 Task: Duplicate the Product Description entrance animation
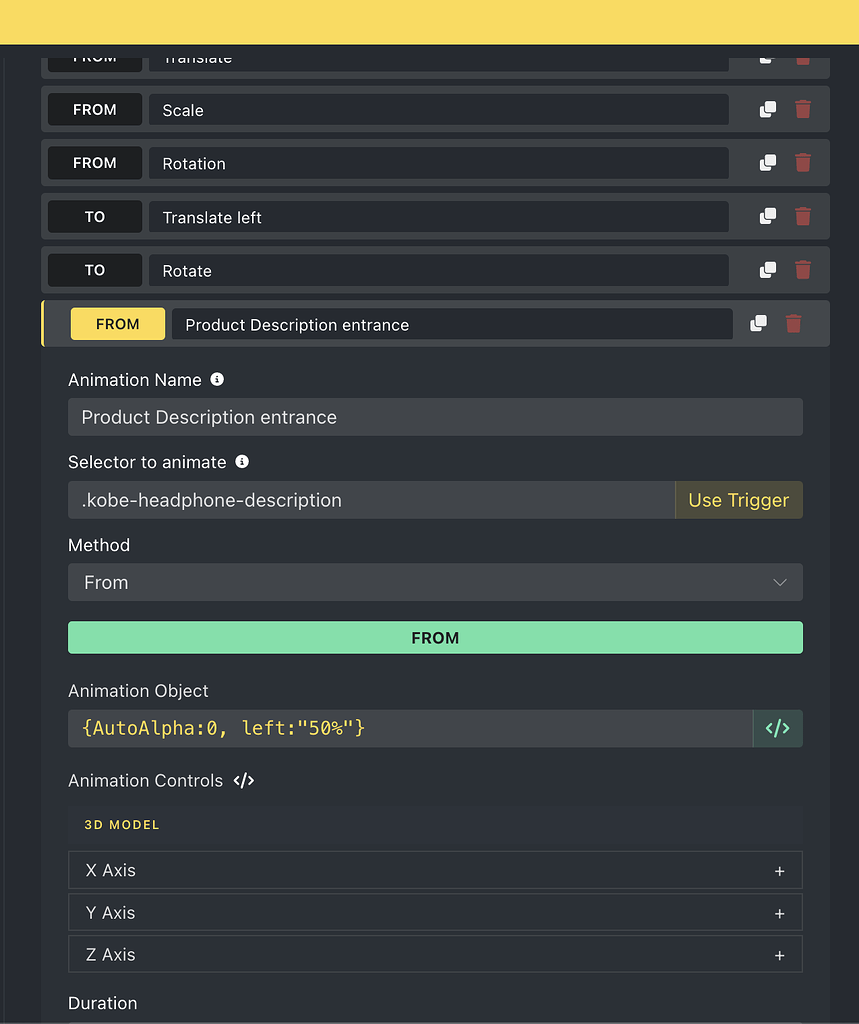point(758,323)
